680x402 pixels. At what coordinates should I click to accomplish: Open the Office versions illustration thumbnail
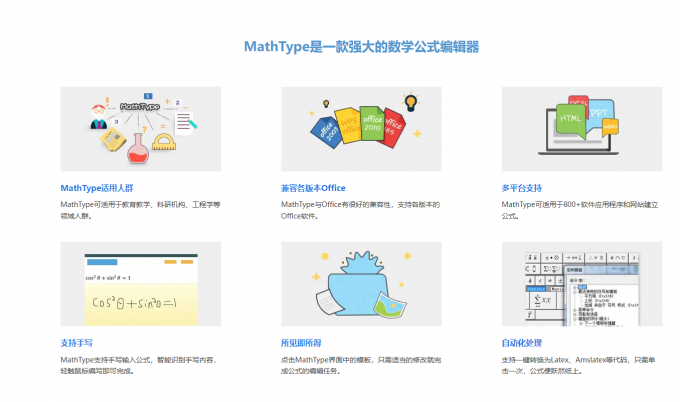pos(361,129)
